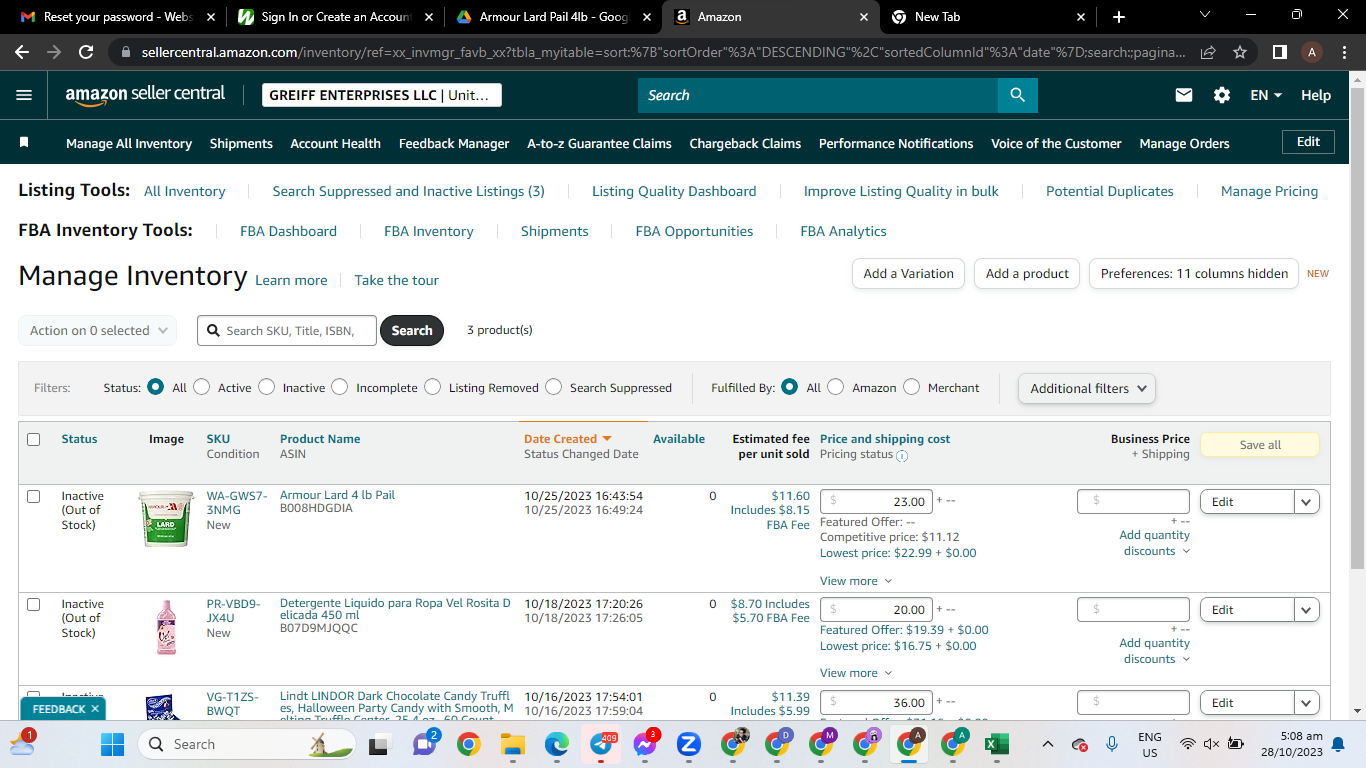Select the Search Suppressed radio button
1366x768 pixels.
click(x=554, y=387)
